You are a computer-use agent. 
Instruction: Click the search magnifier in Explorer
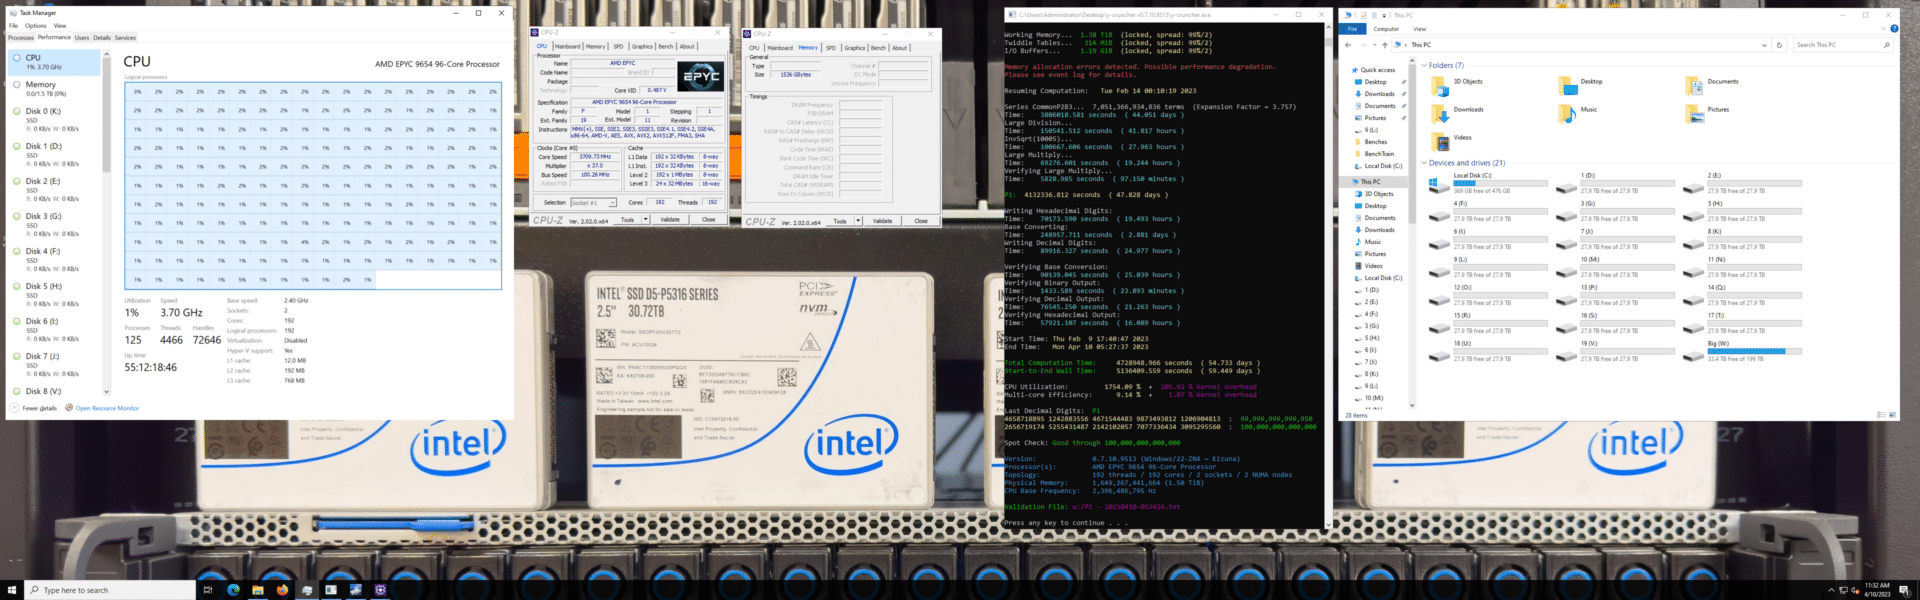click(x=1886, y=45)
